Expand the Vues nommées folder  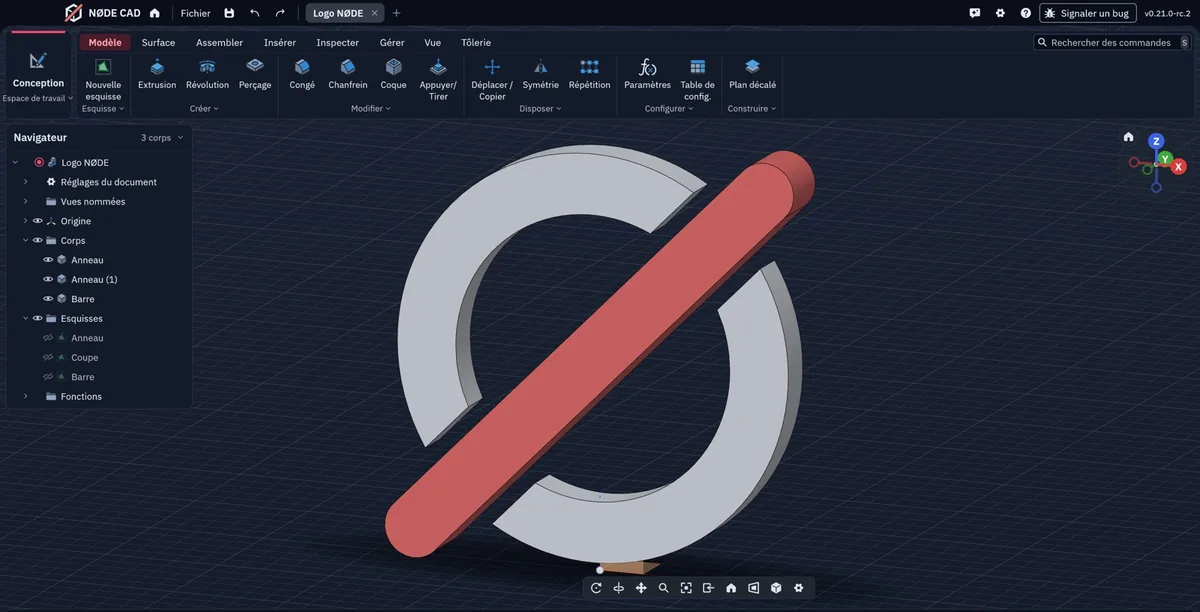tap(25, 201)
